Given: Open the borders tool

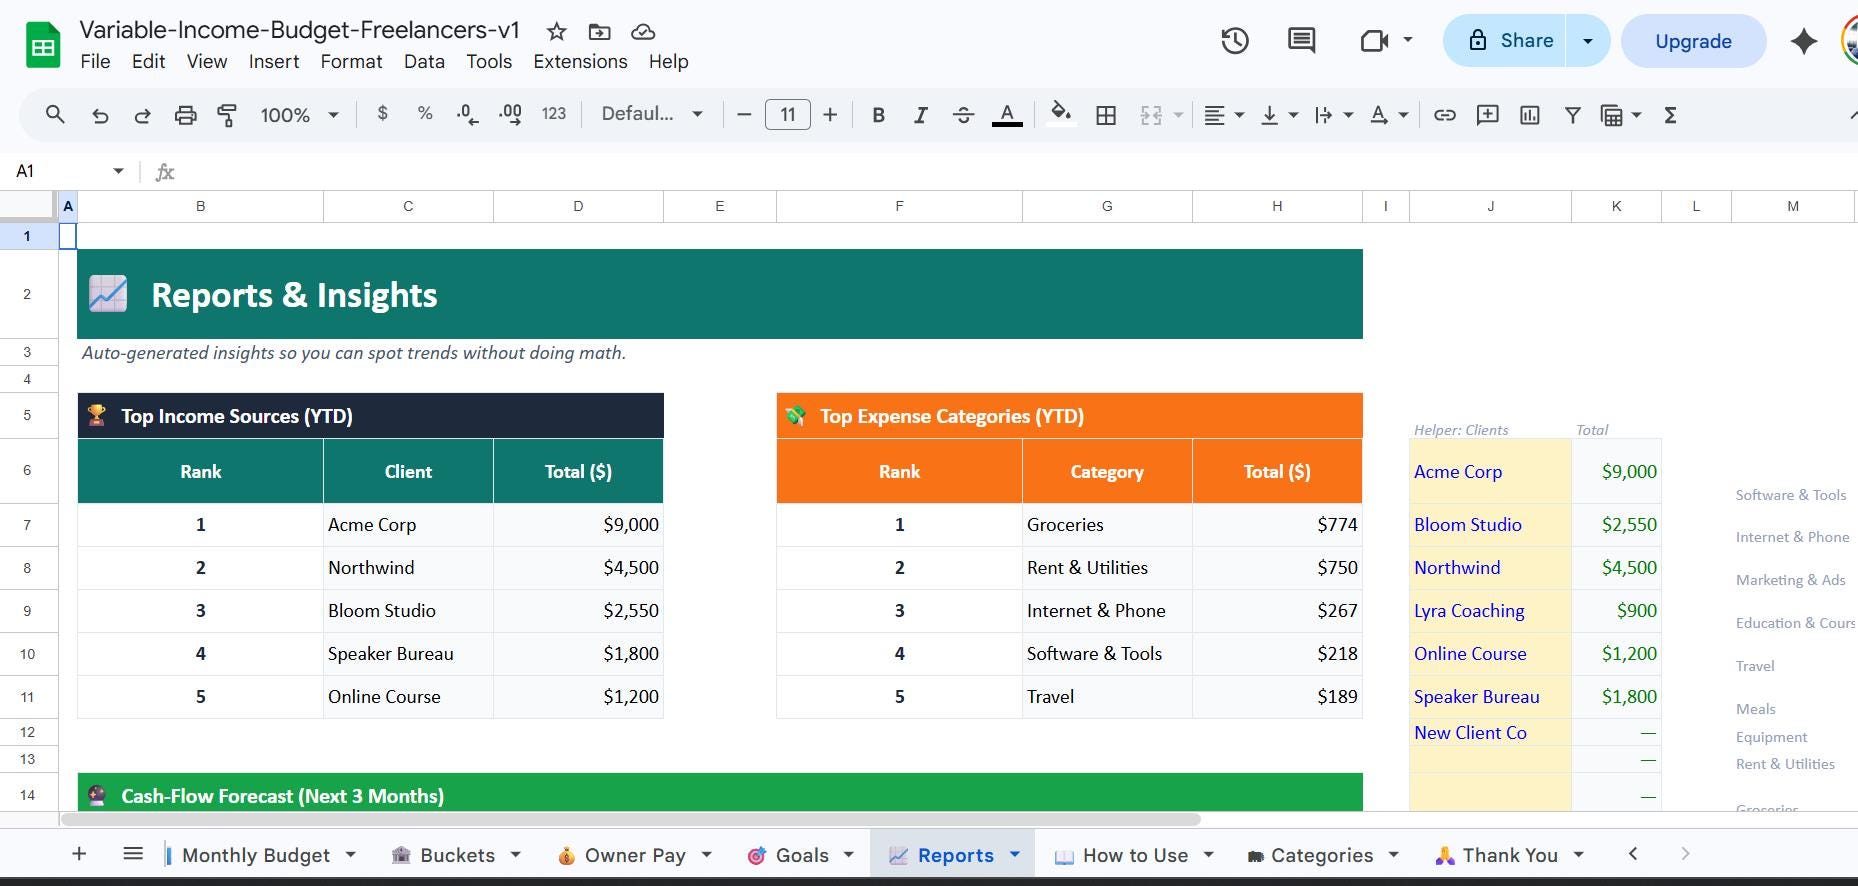Looking at the screenshot, I should 1106,115.
